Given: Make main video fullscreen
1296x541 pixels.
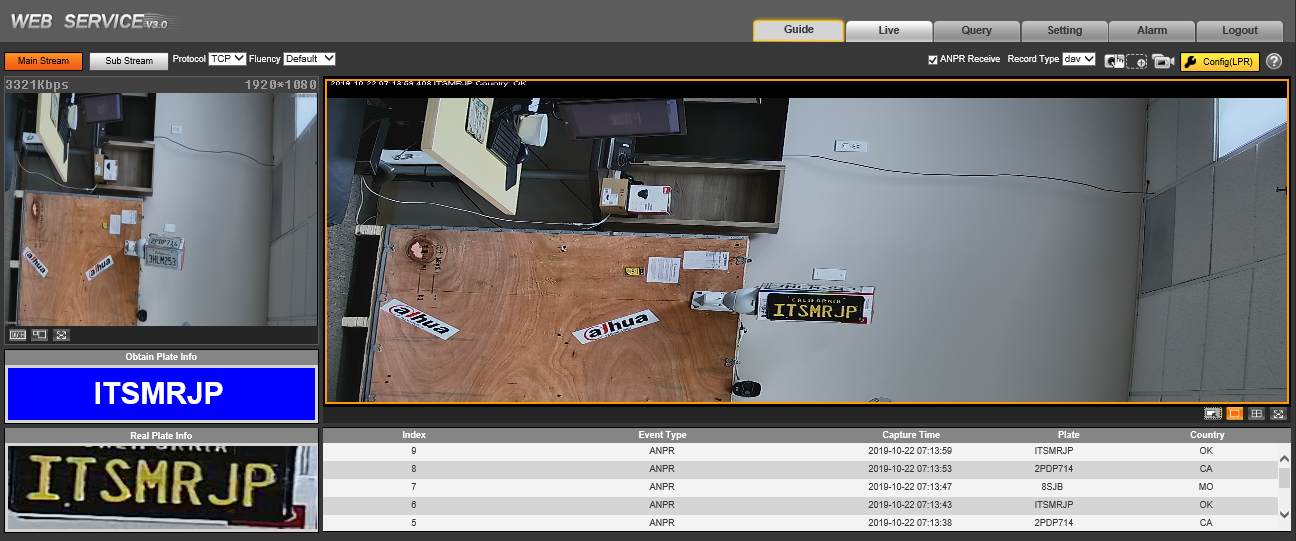Looking at the screenshot, I should 1278,413.
